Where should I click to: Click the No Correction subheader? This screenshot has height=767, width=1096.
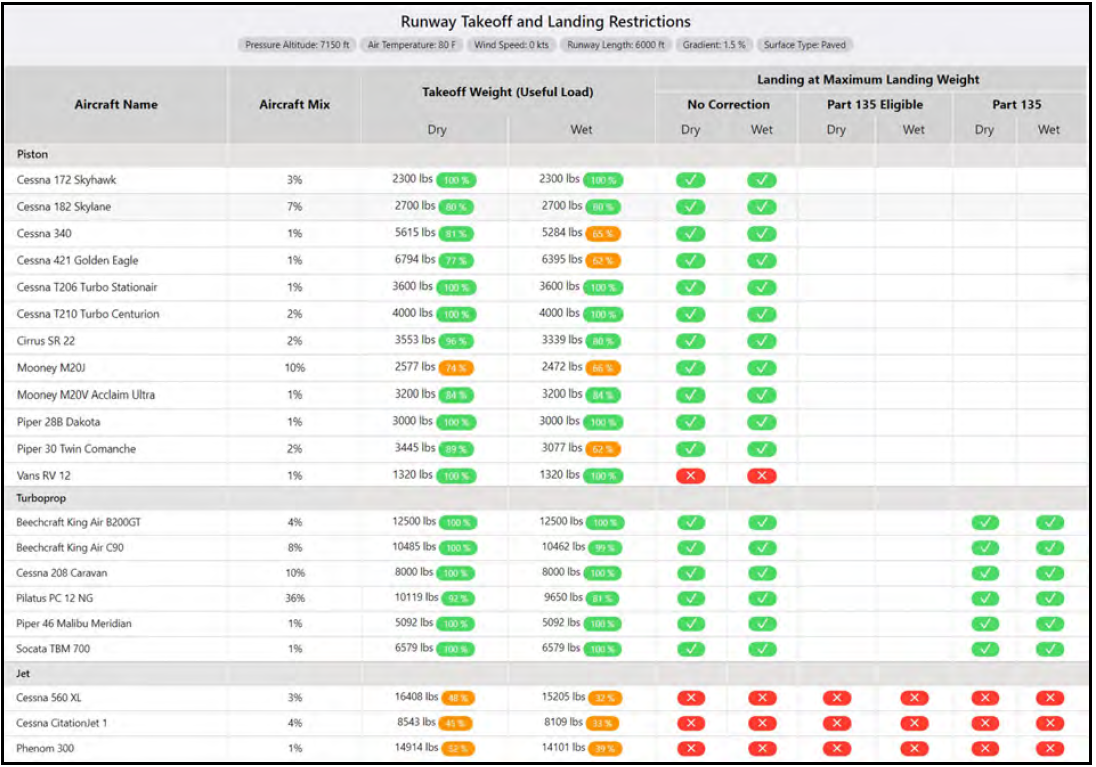coord(728,104)
